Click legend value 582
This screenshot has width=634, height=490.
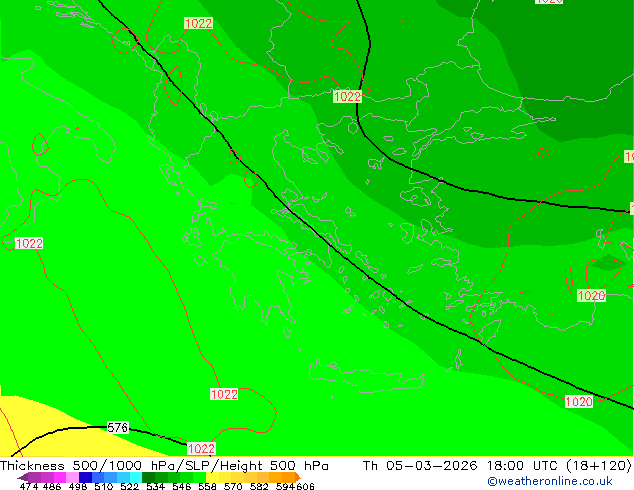click(x=259, y=486)
